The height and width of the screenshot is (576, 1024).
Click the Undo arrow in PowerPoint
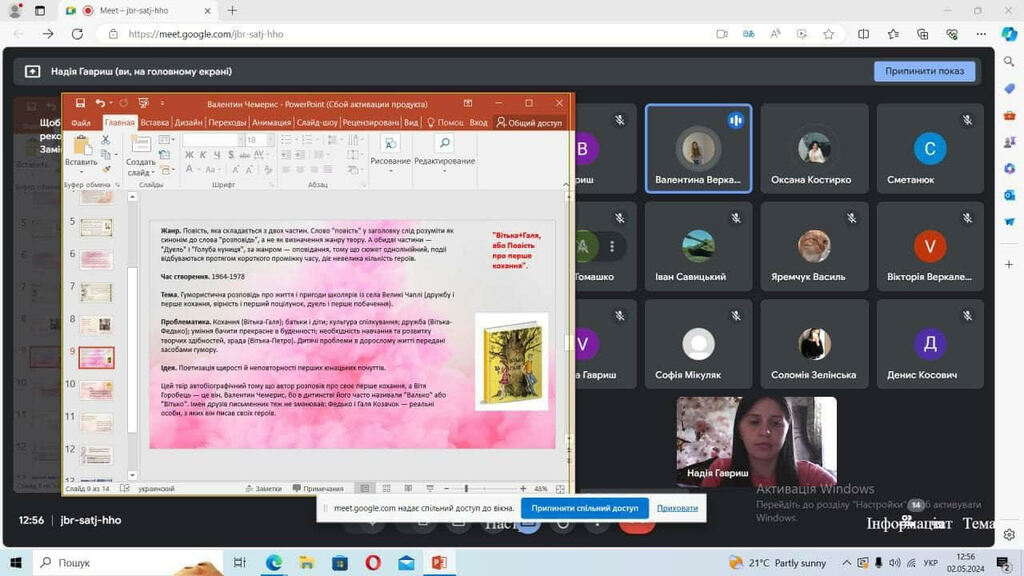click(x=100, y=103)
